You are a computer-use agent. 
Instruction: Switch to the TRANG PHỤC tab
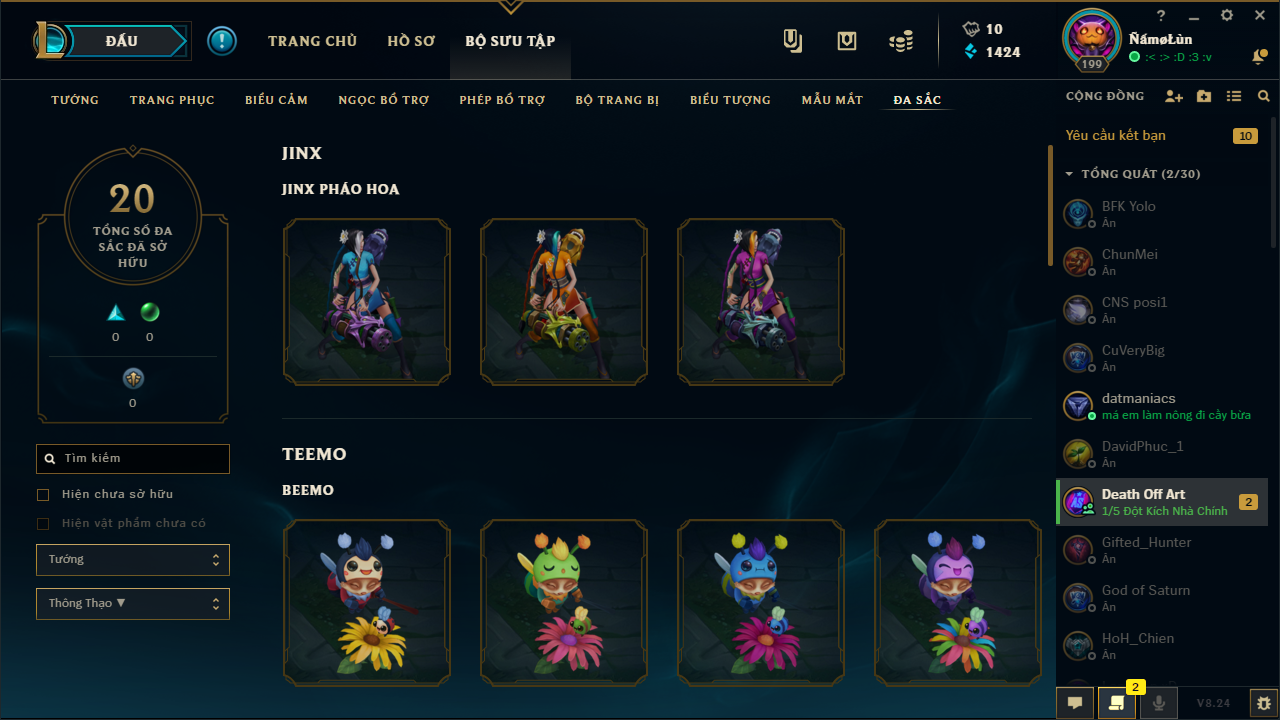coord(172,100)
